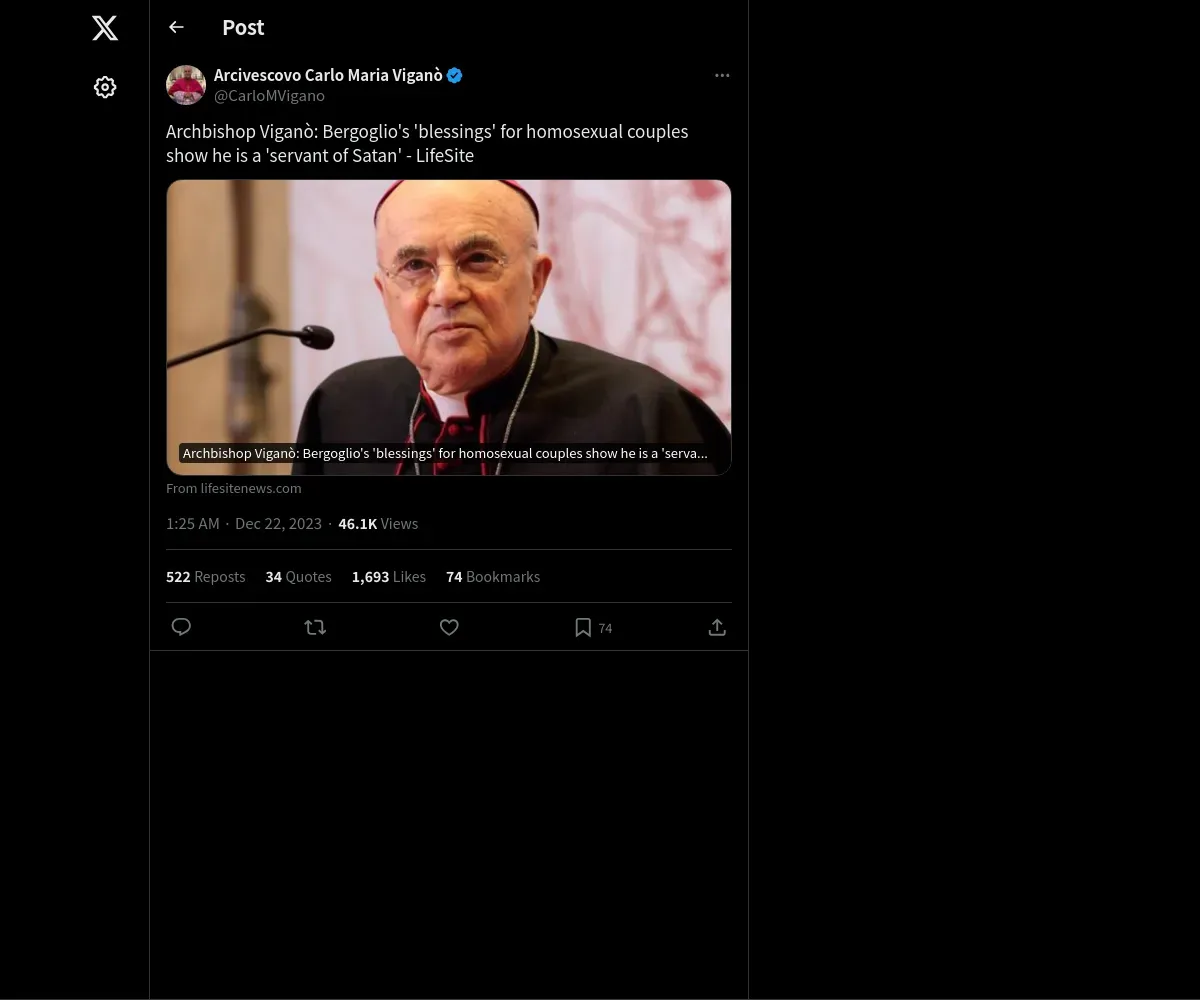Repost using the retweet arrows icon
The height and width of the screenshot is (1000, 1200).
[315, 627]
